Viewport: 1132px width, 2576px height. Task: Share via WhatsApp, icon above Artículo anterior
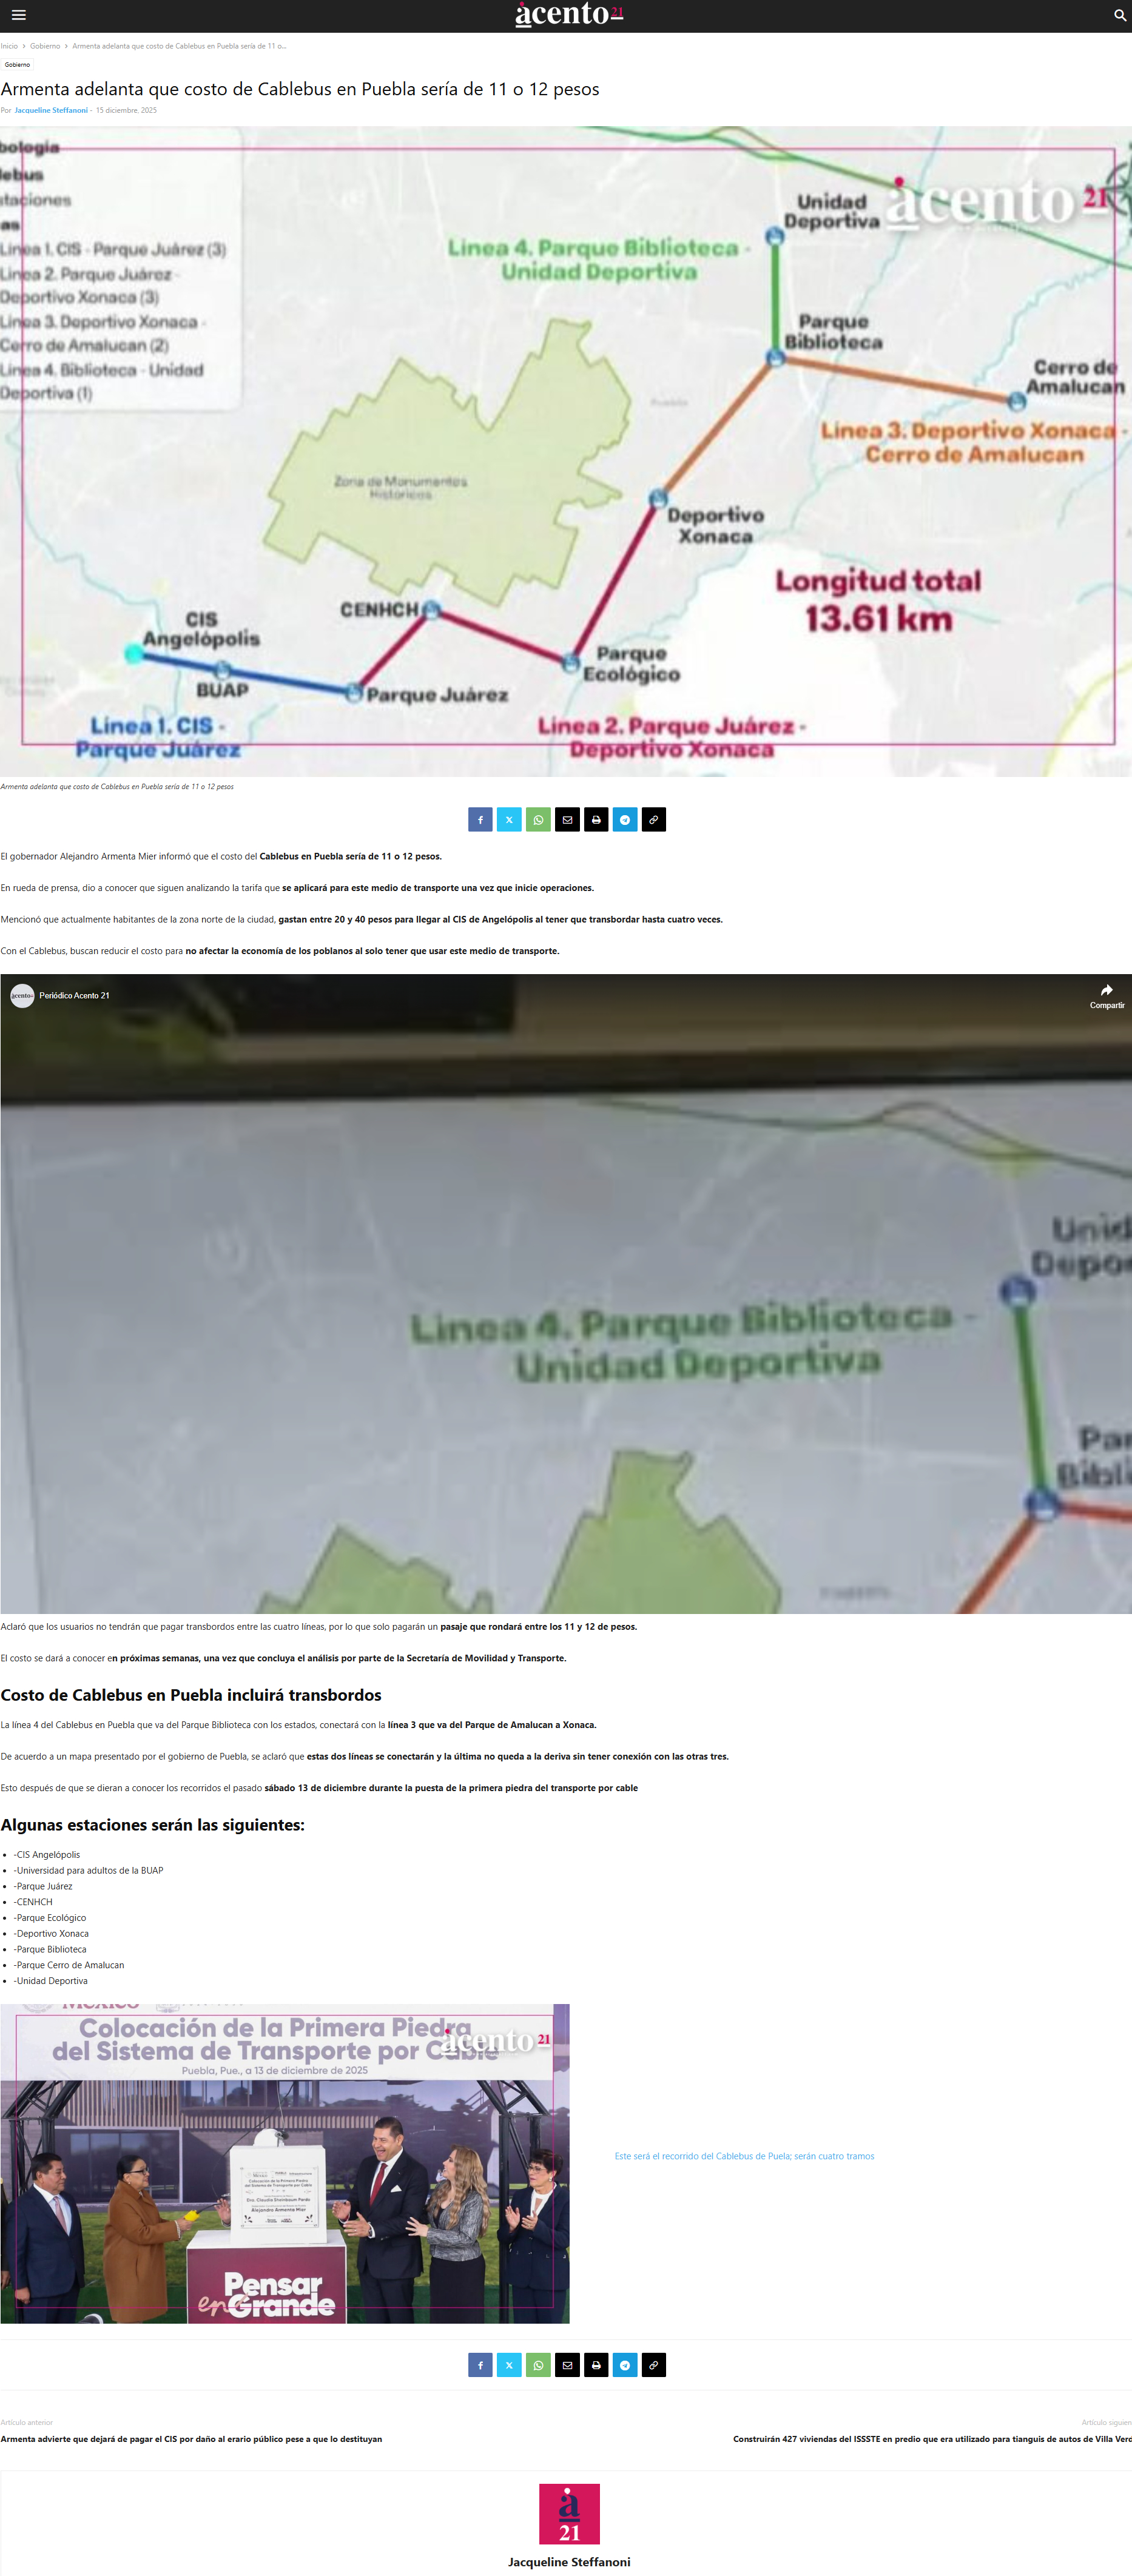(538, 2365)
